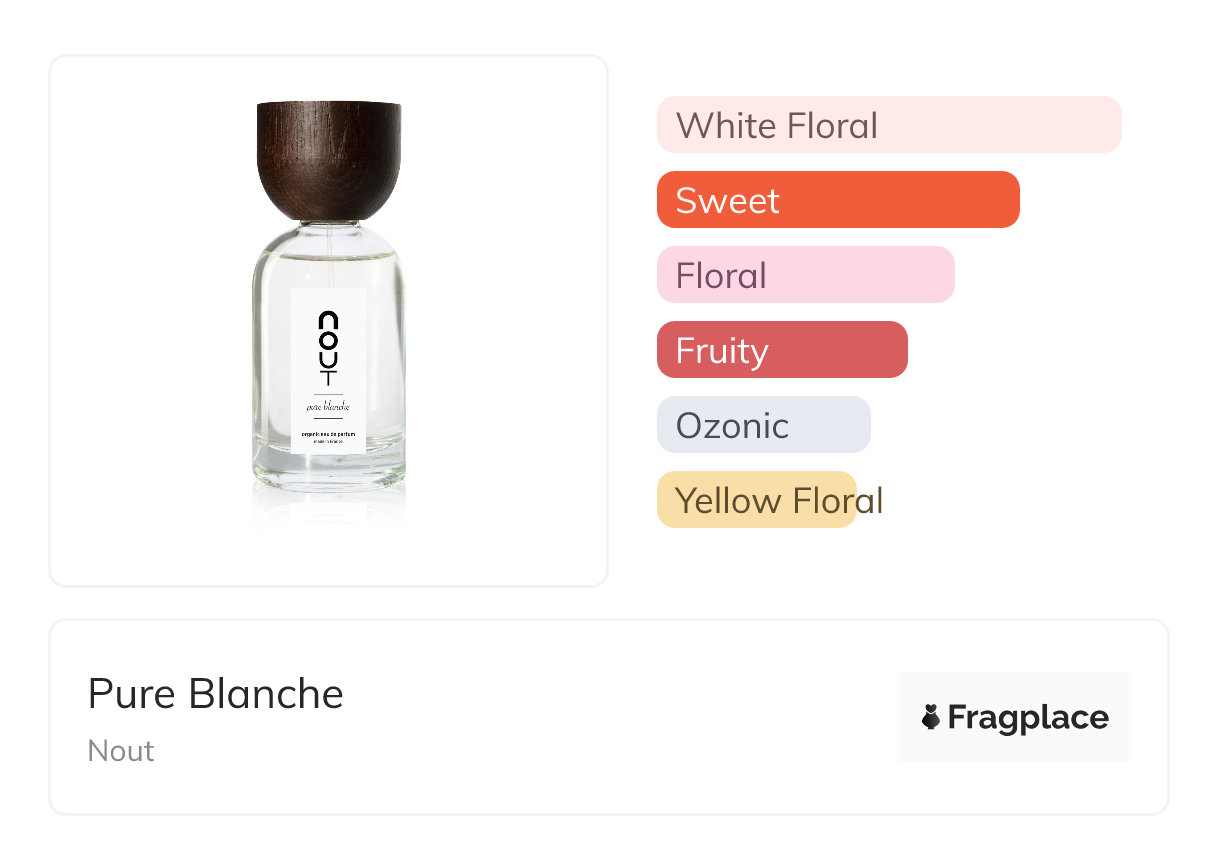
Task: Click the letter O in the NOUT logo
Action: click(x=328, y=340)
